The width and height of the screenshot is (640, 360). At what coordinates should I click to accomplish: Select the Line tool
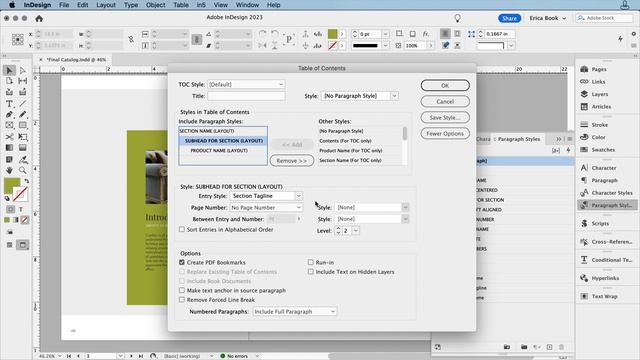[x=23, y=104]
